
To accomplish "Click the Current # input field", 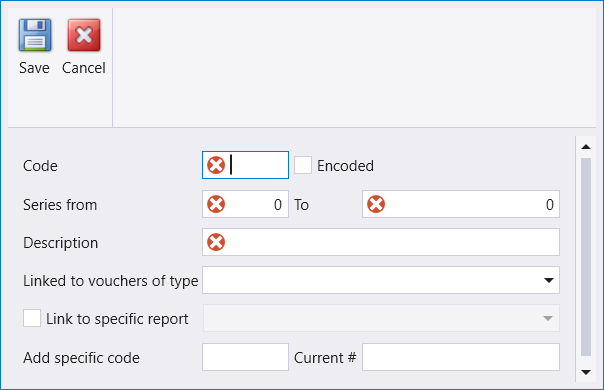I will [x=461, y=357].
